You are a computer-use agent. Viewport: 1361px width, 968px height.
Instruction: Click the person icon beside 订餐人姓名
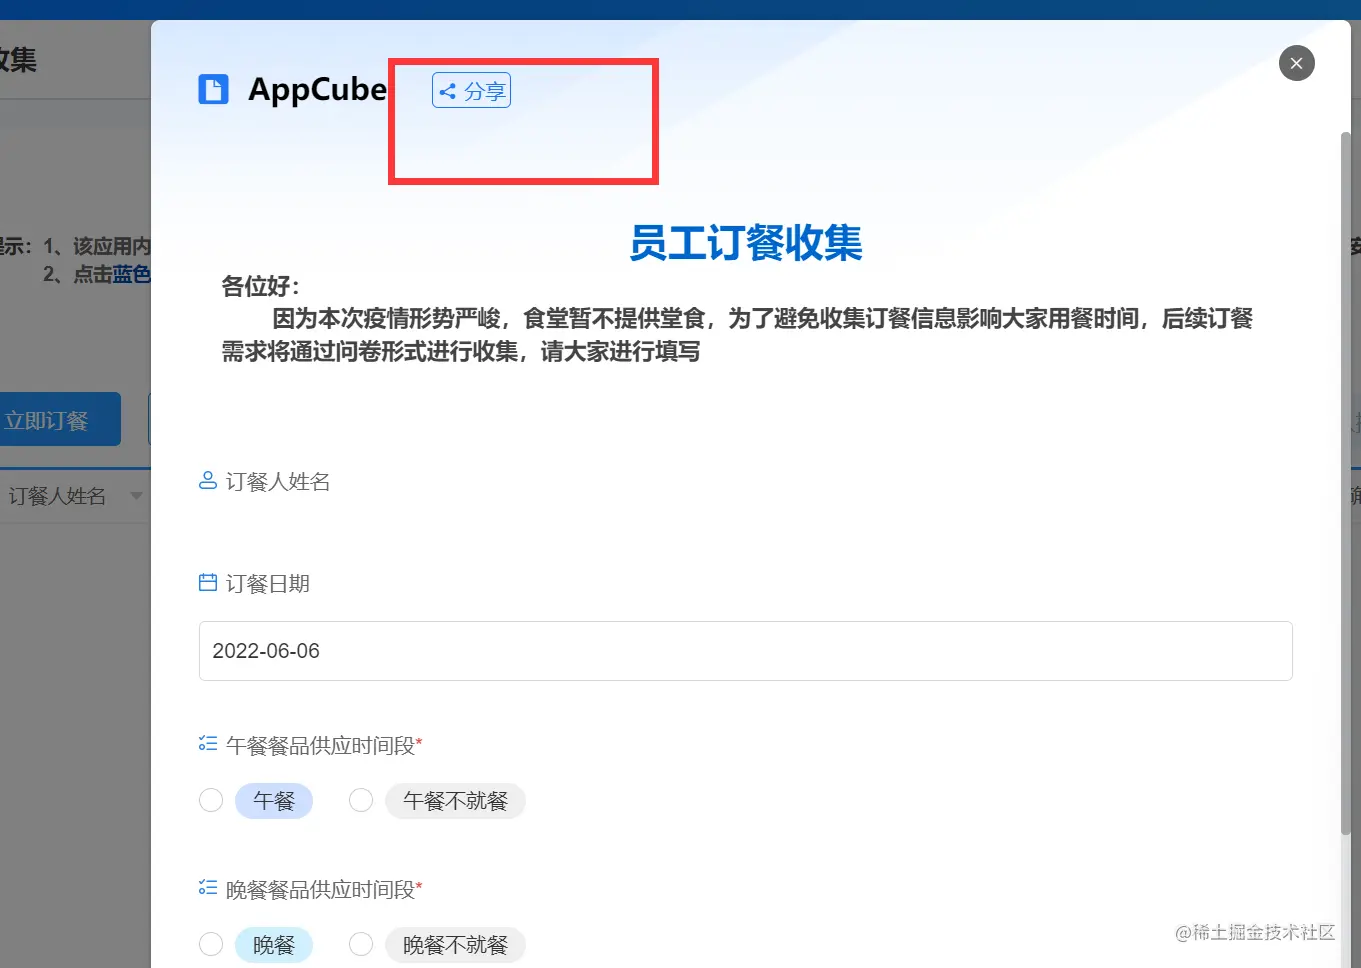pos(208,481)
